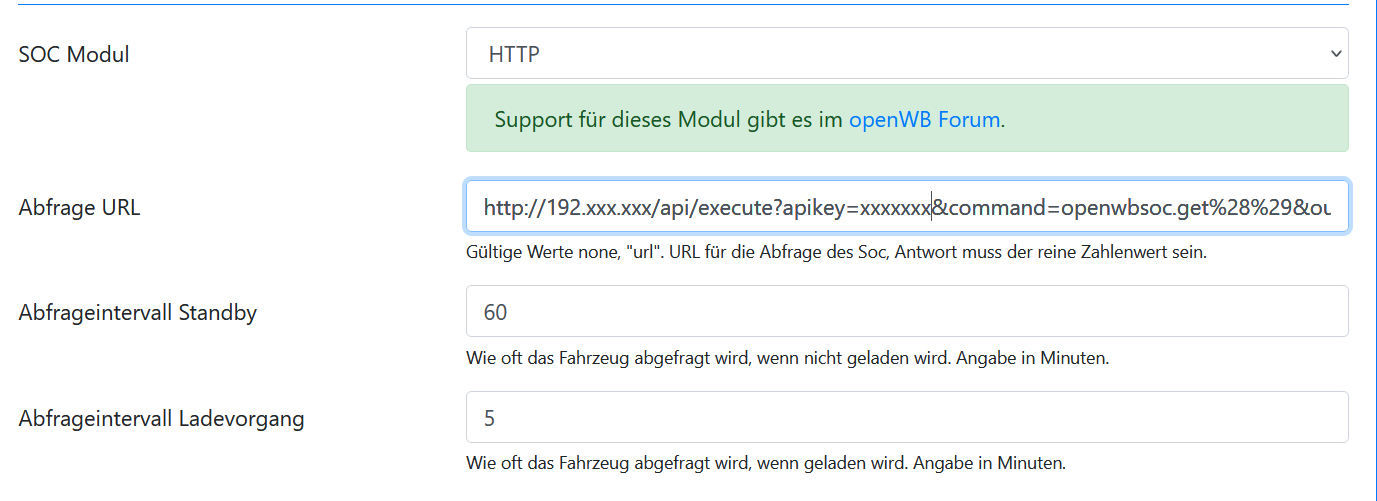This screenshot has width=1377, height=501.
Task: Click the '192.xxx.xxx' host in the URL
Action: pyautogui.click(x=593, y=208)
